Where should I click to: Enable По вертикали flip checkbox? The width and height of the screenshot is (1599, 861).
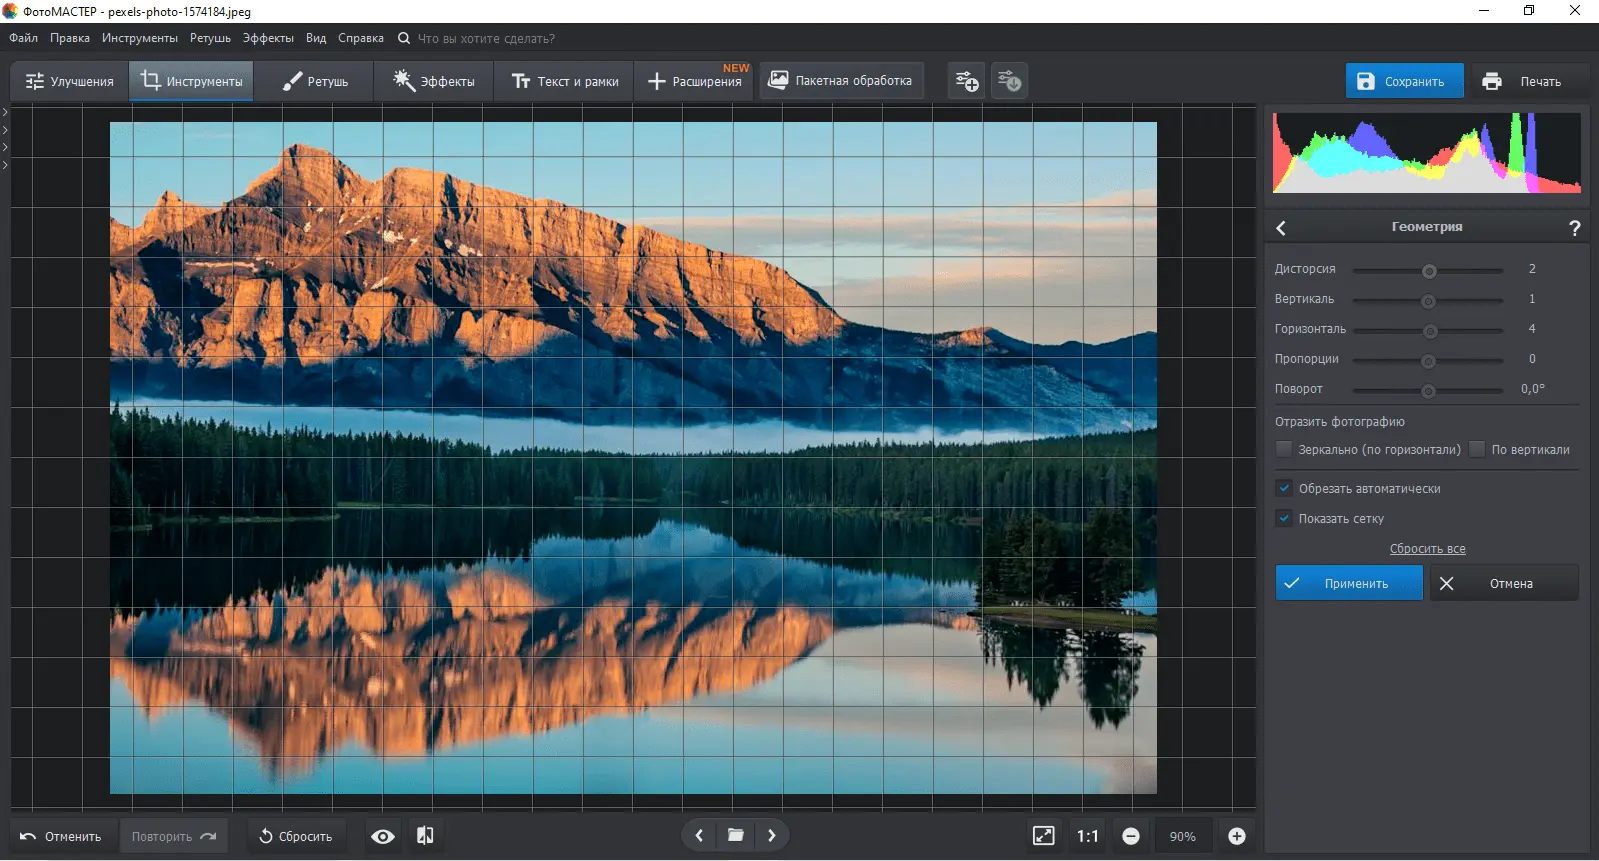1477,450
